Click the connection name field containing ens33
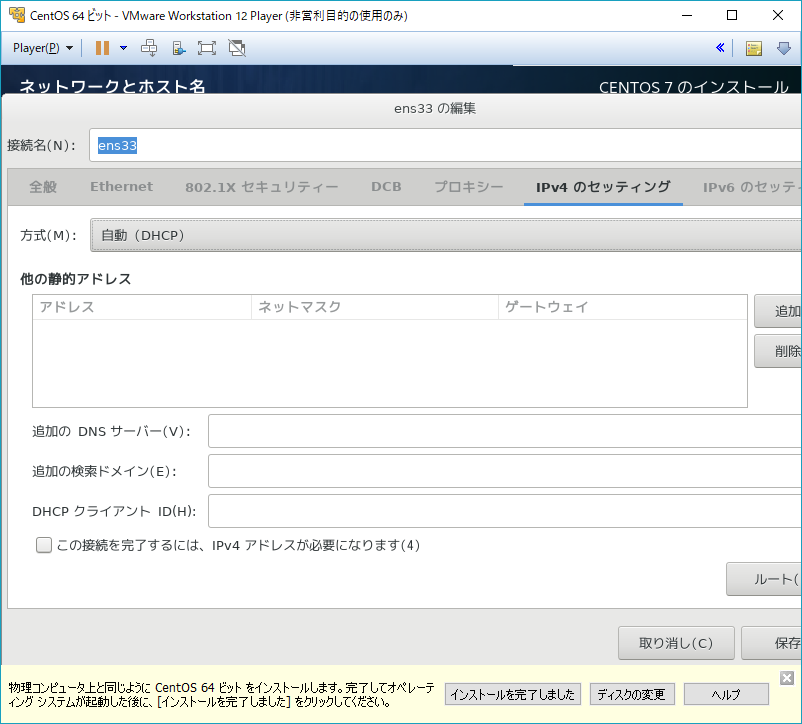This screenshot has width=802, height=724. [x=445, y=145]
